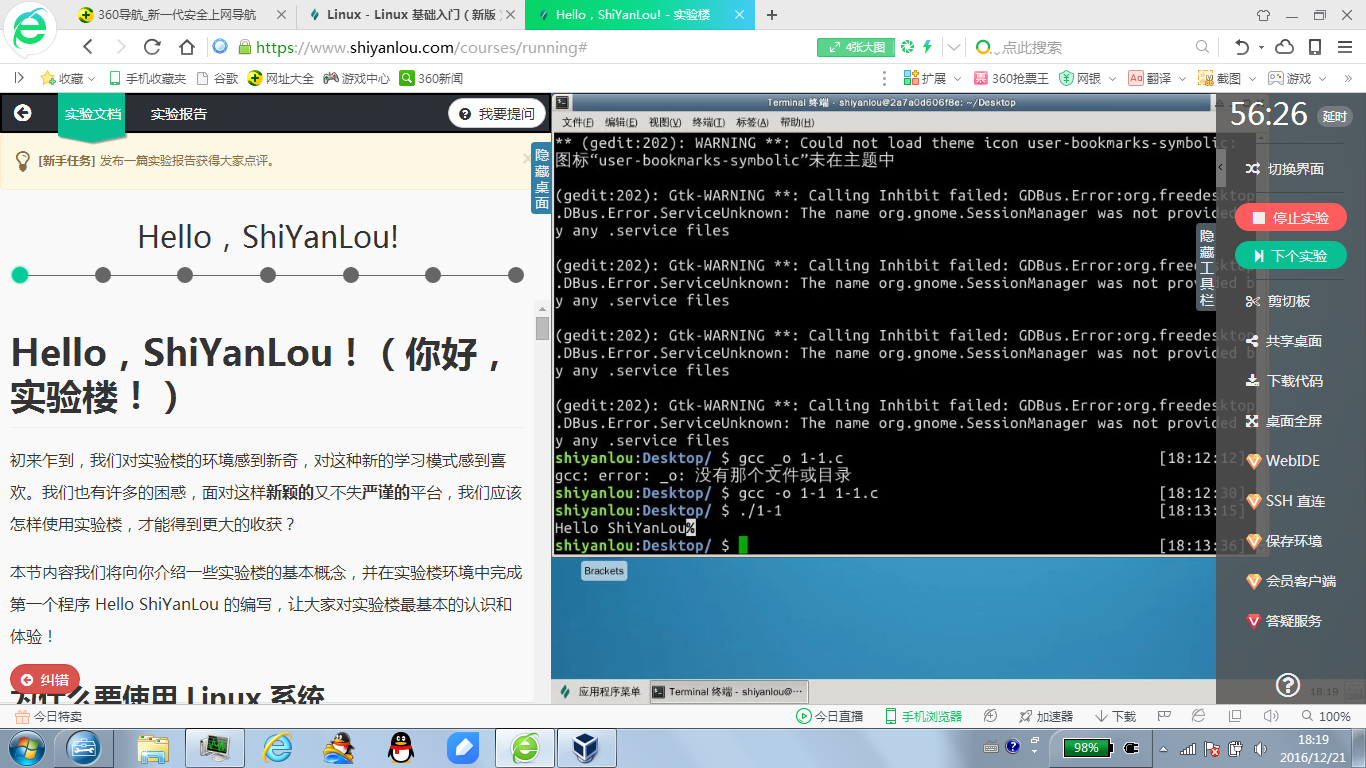Open 网银 online banking dropdown
The width and height of the screenshot is (1366, 768).
pos(1088,78)
